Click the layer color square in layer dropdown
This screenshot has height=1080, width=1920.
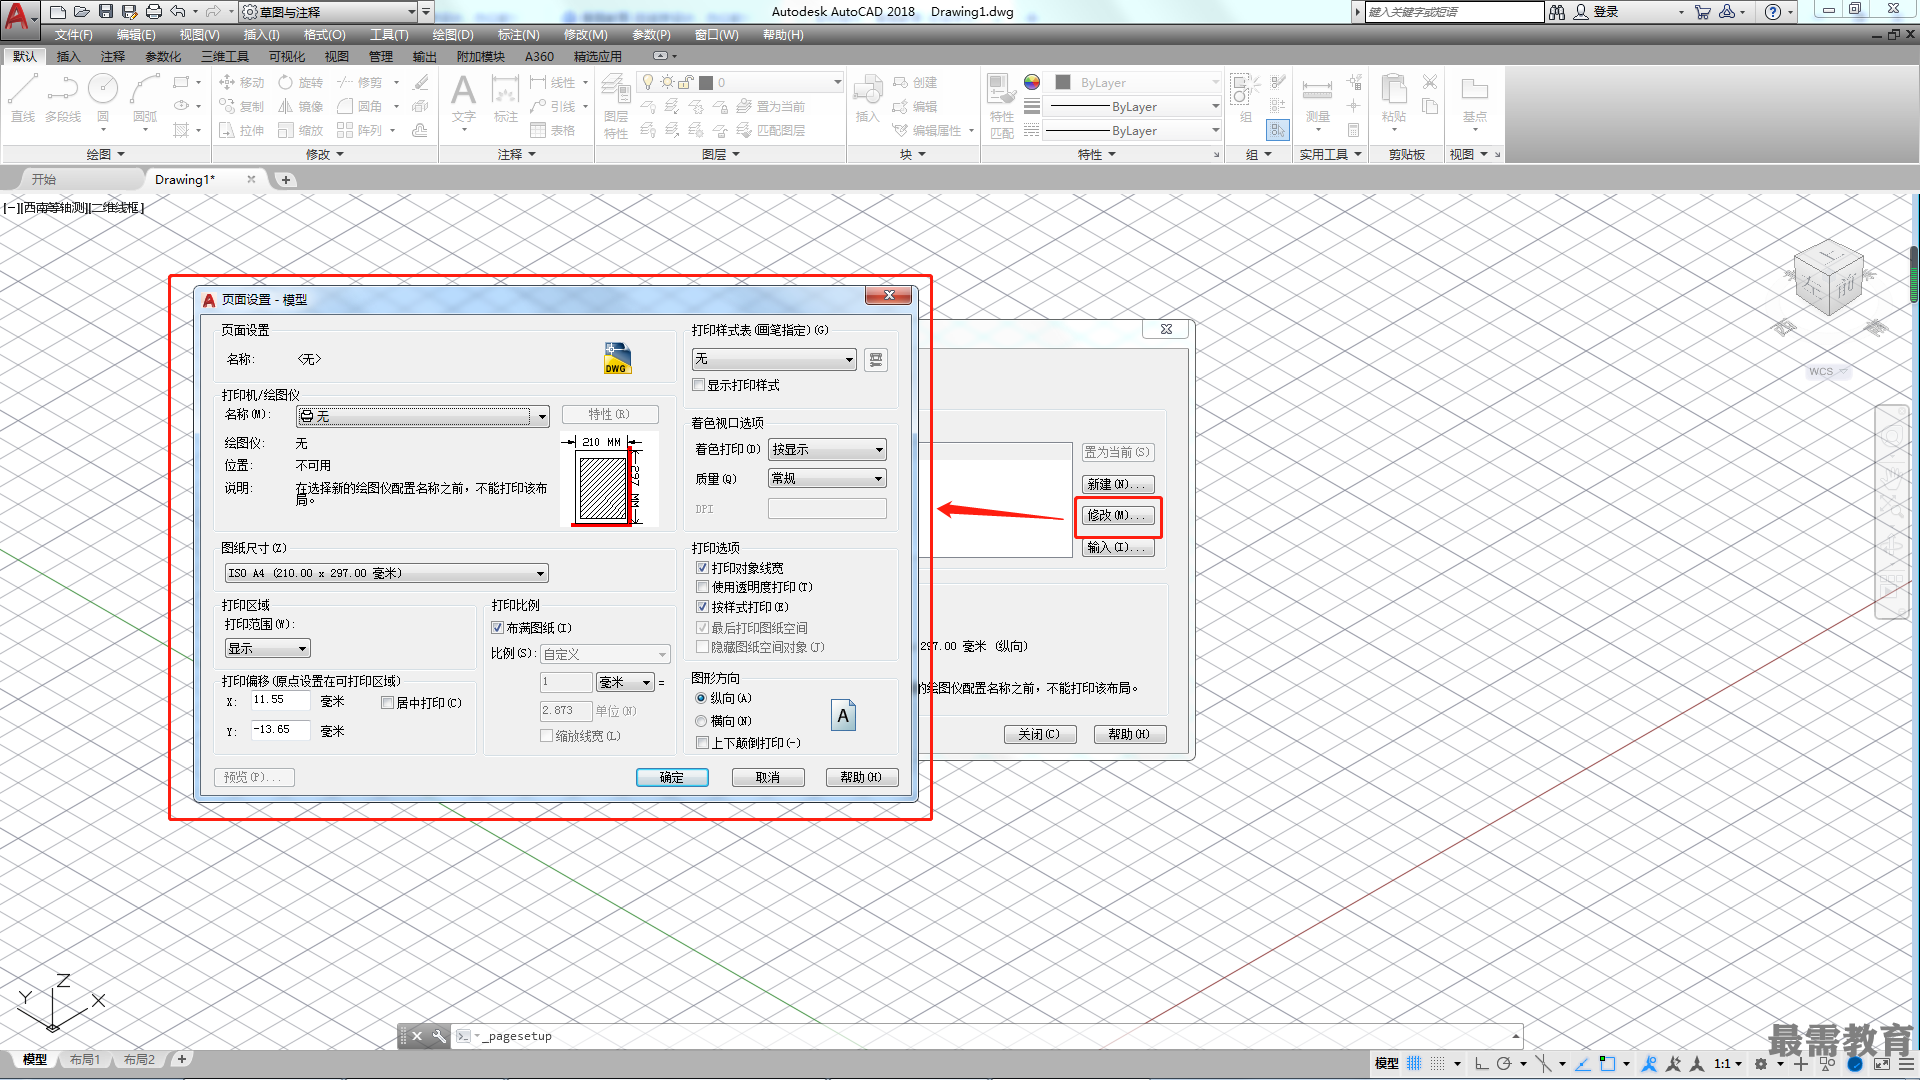tap(706, 83)
